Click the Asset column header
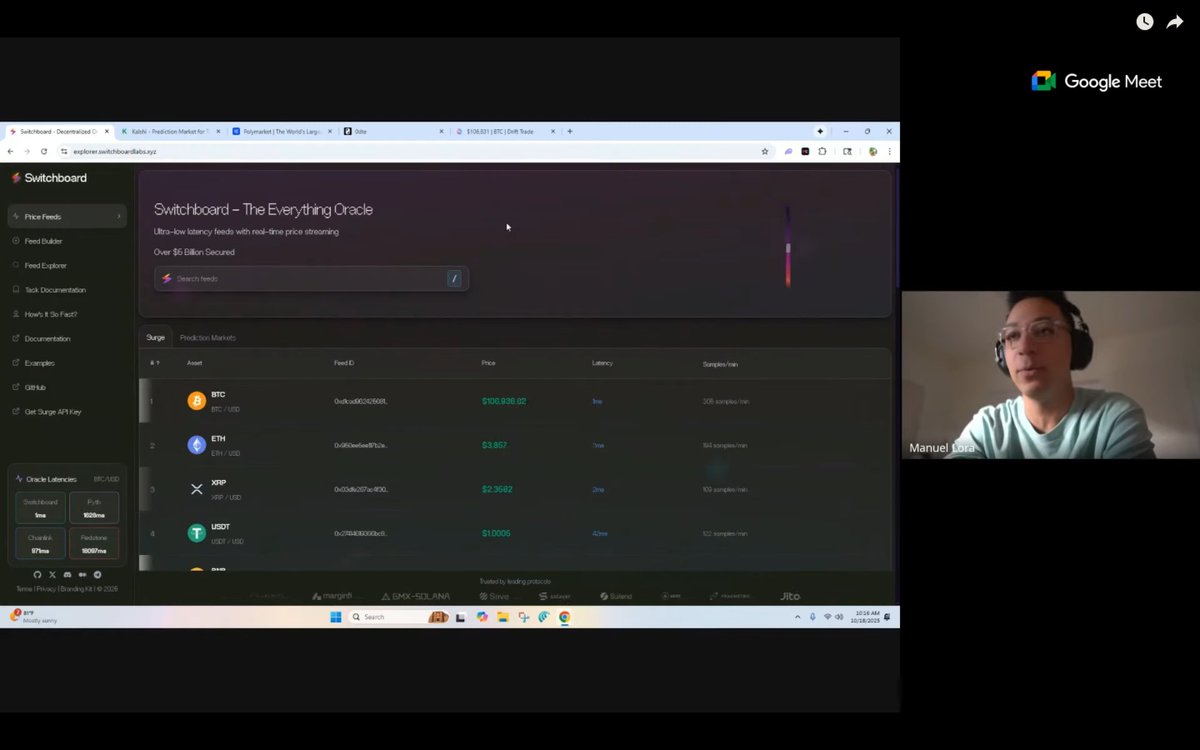This screenshot has height=750, width=1200. 194,363
